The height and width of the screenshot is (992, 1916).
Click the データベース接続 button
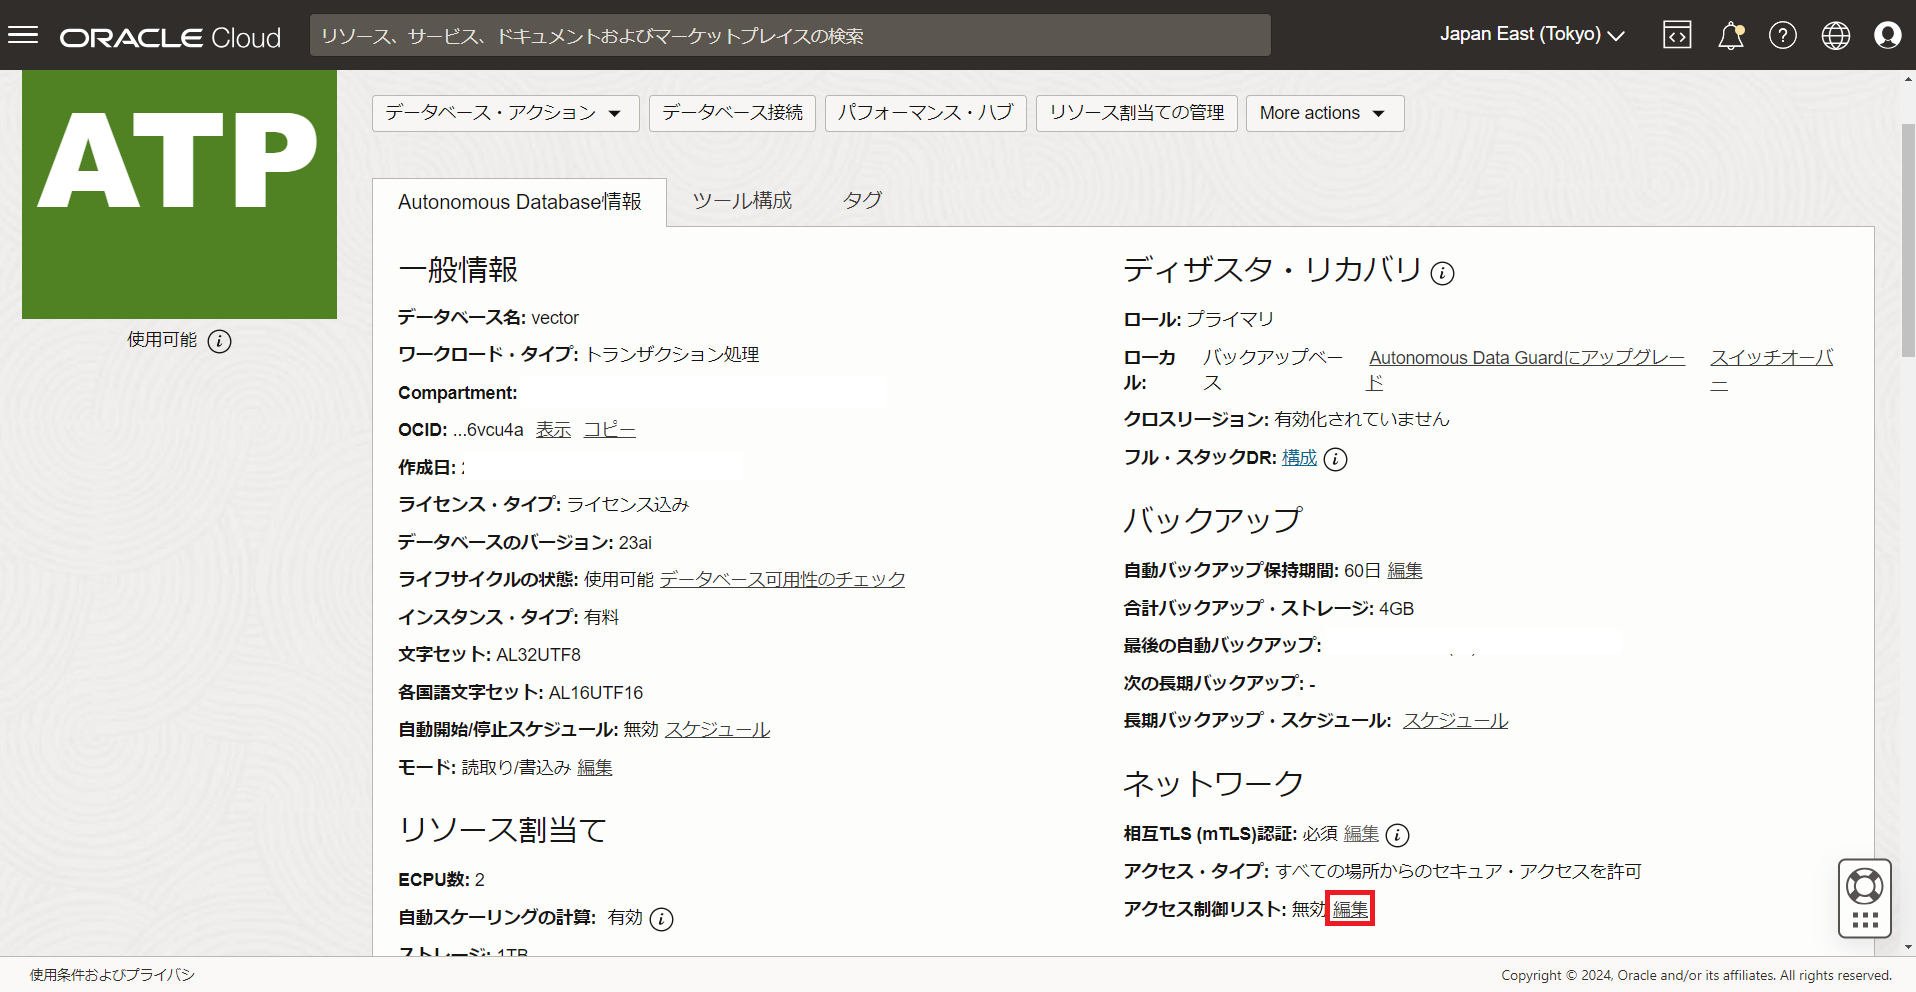click(732, 113)
